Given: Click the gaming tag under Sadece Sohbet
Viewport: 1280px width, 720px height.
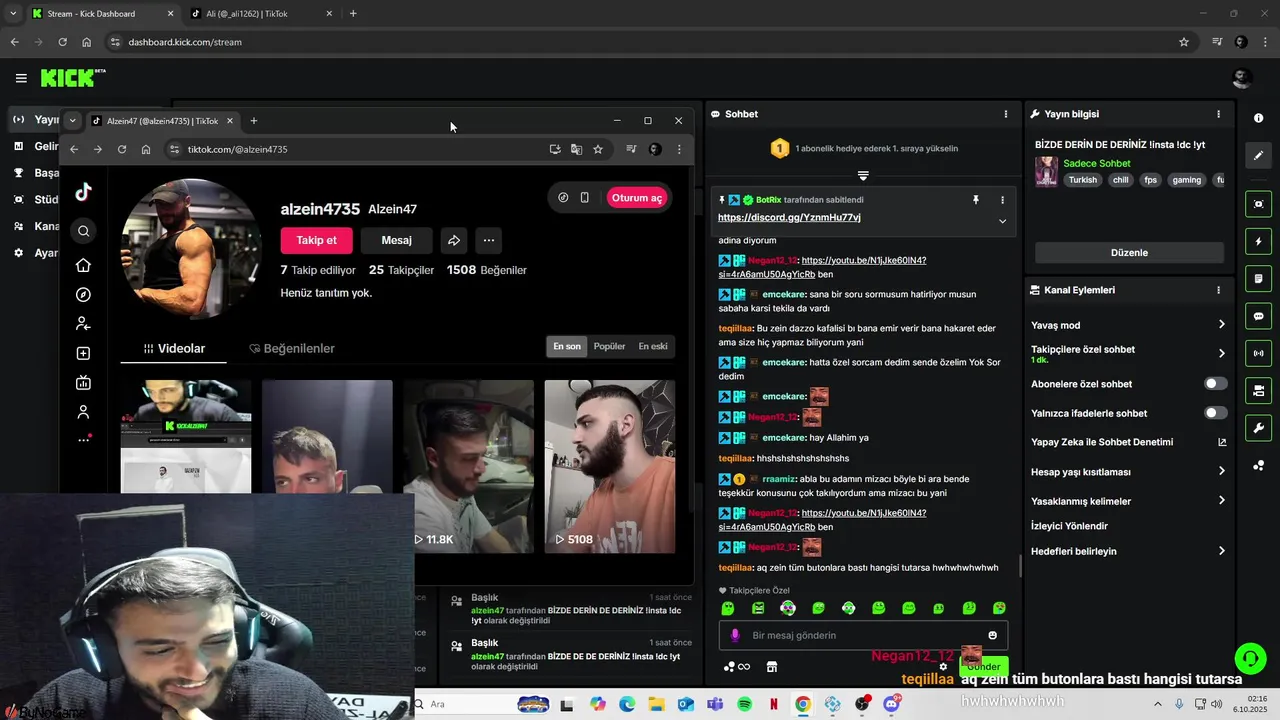Looking at the screenshot, I should point(1187,180).
